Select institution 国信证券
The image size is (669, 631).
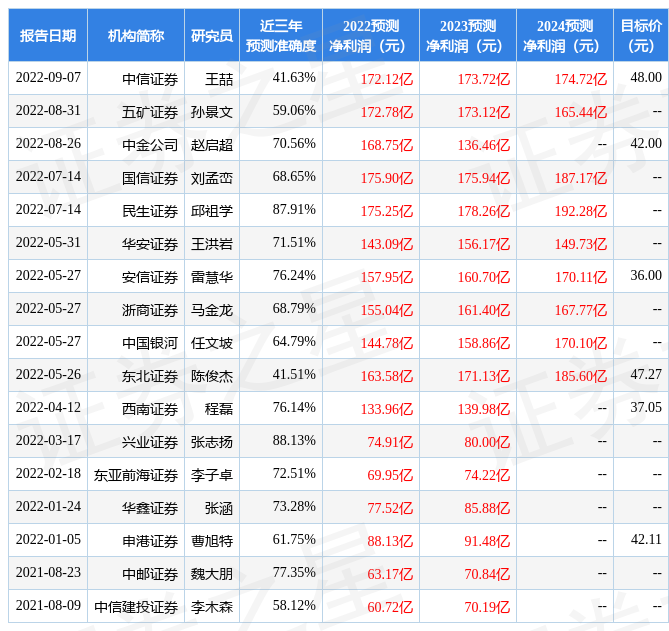(x=150, y=178)
